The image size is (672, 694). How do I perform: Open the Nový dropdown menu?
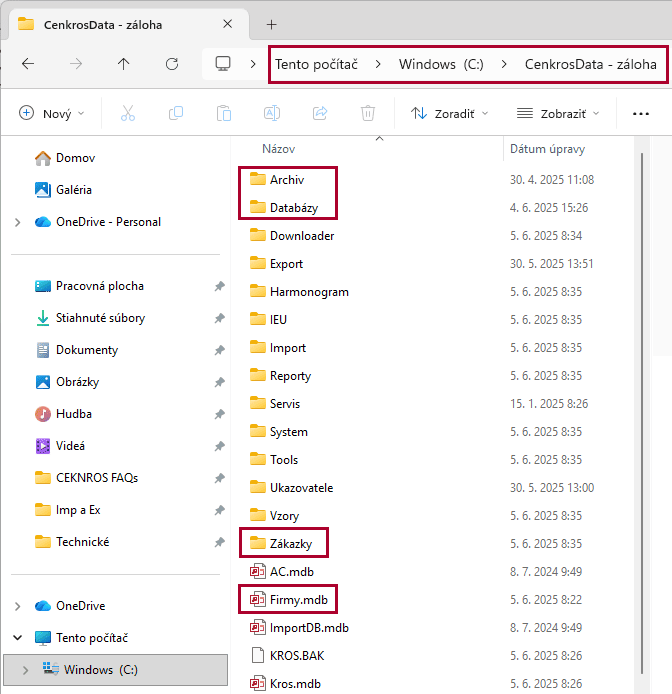[x=52, y=113]
